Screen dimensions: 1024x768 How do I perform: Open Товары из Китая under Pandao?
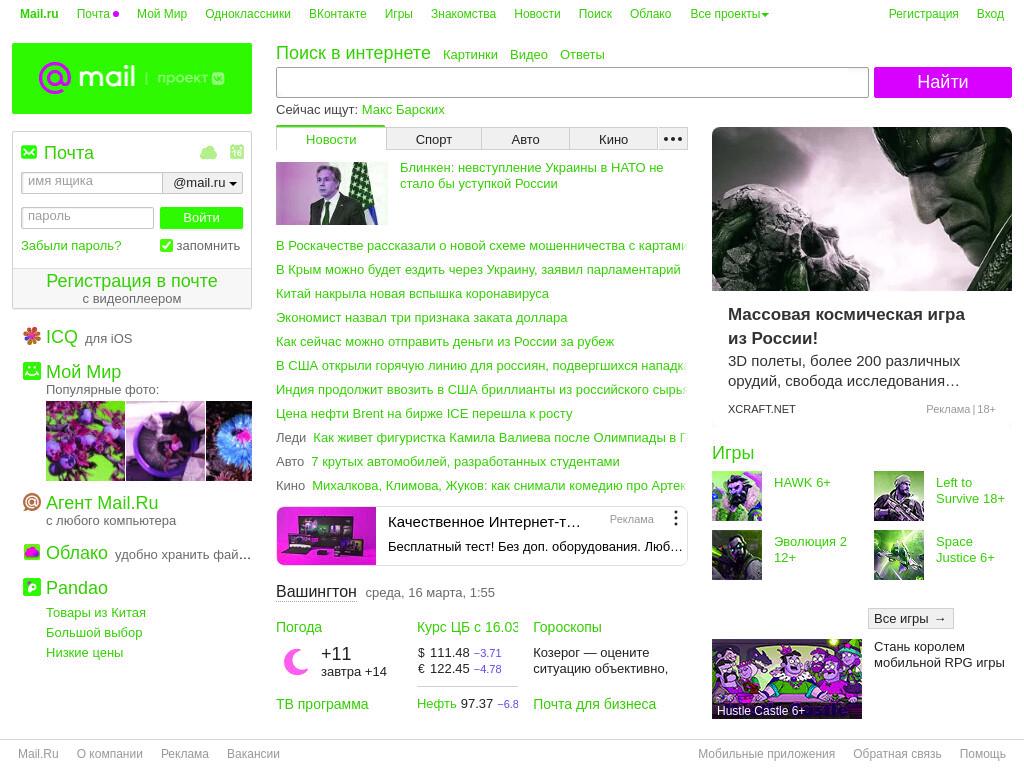click(x=95, y=613)
